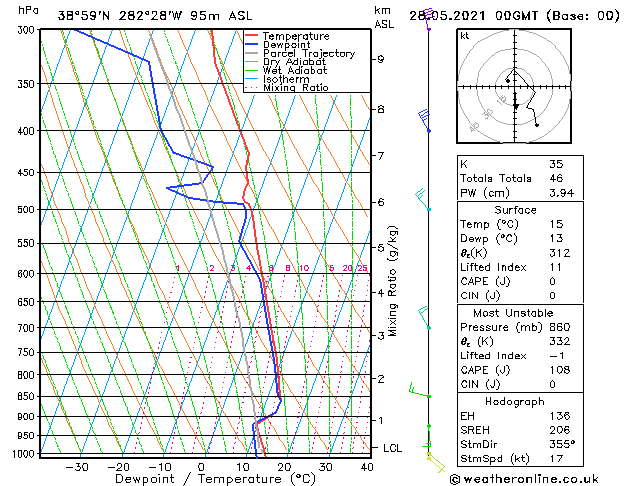Click the Most Unstable theta-e value 332
629x486 pixels.
(559, 341)
